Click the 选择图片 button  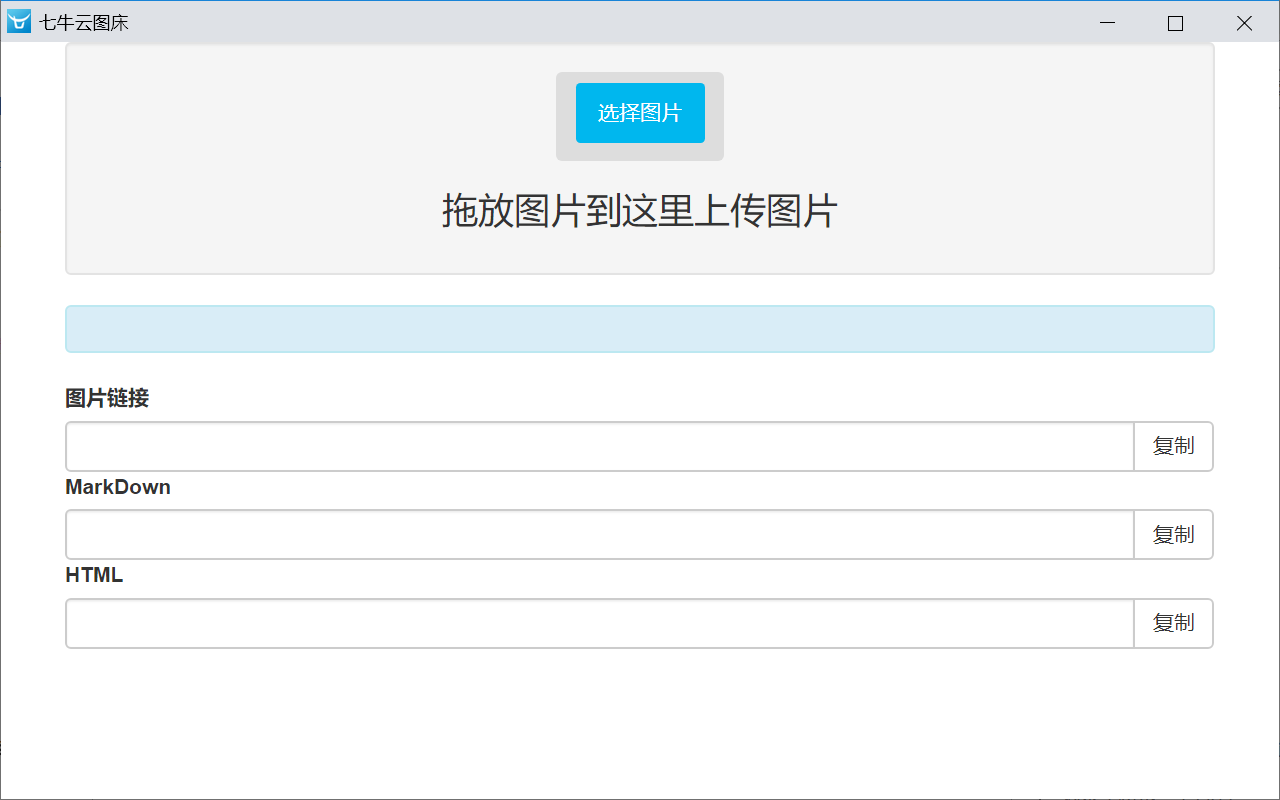coord(640,113)
